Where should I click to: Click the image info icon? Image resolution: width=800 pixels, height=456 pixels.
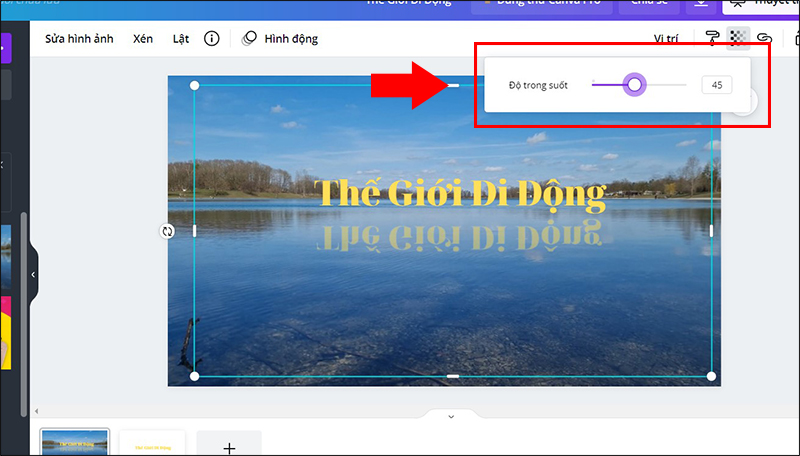click(x=212, y=38)
